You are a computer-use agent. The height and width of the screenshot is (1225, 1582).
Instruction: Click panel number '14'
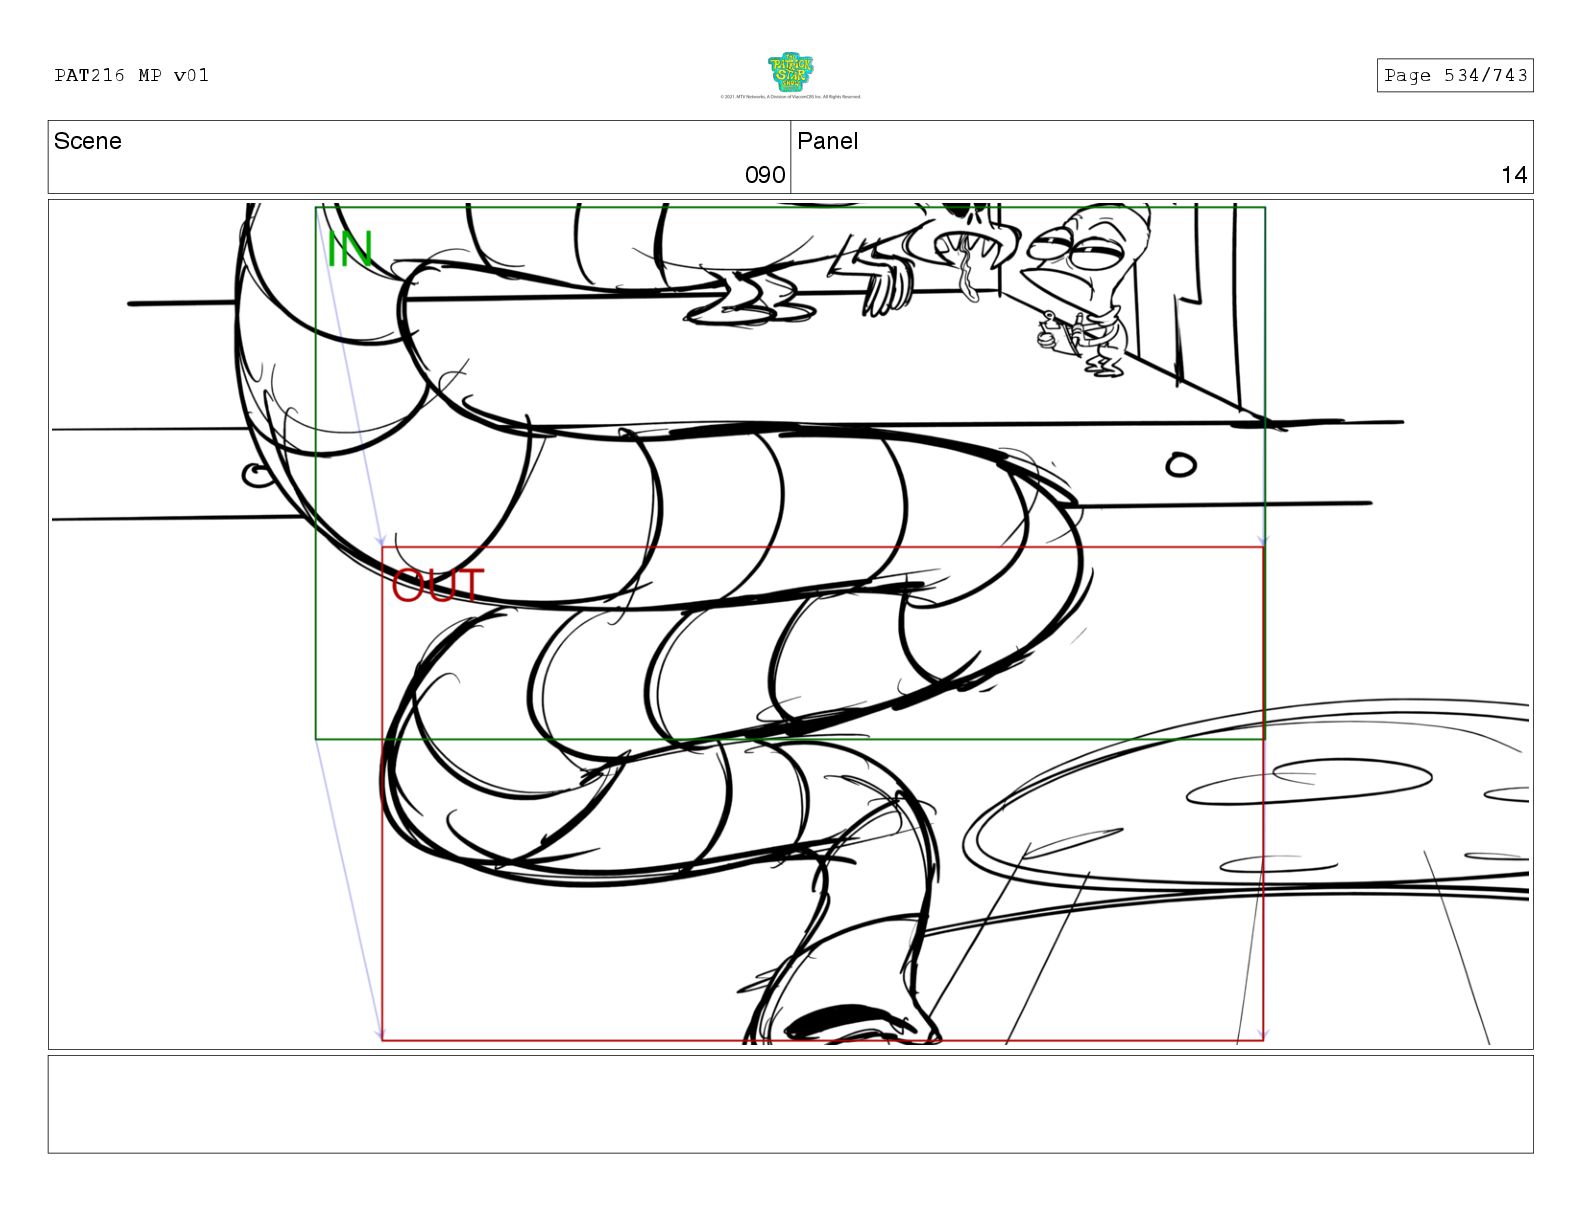[1514, 175]
